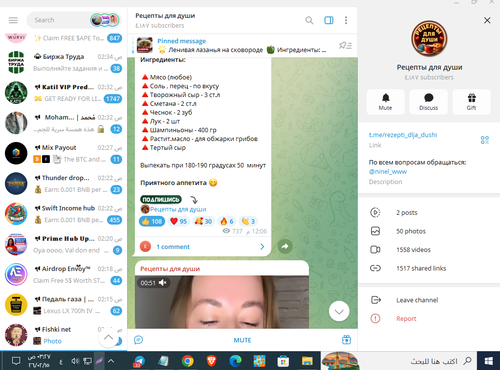Click Leave channel

429,300
